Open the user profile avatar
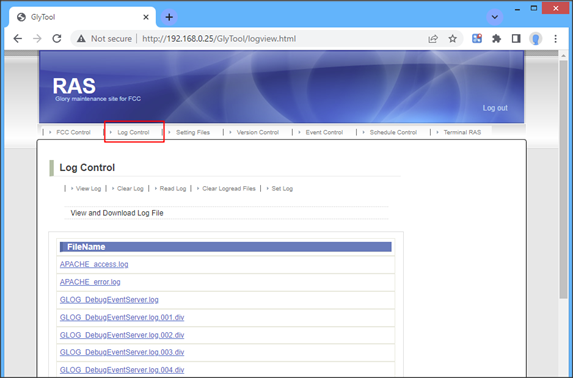The image size is (573, 378). (x=536, y=38)
